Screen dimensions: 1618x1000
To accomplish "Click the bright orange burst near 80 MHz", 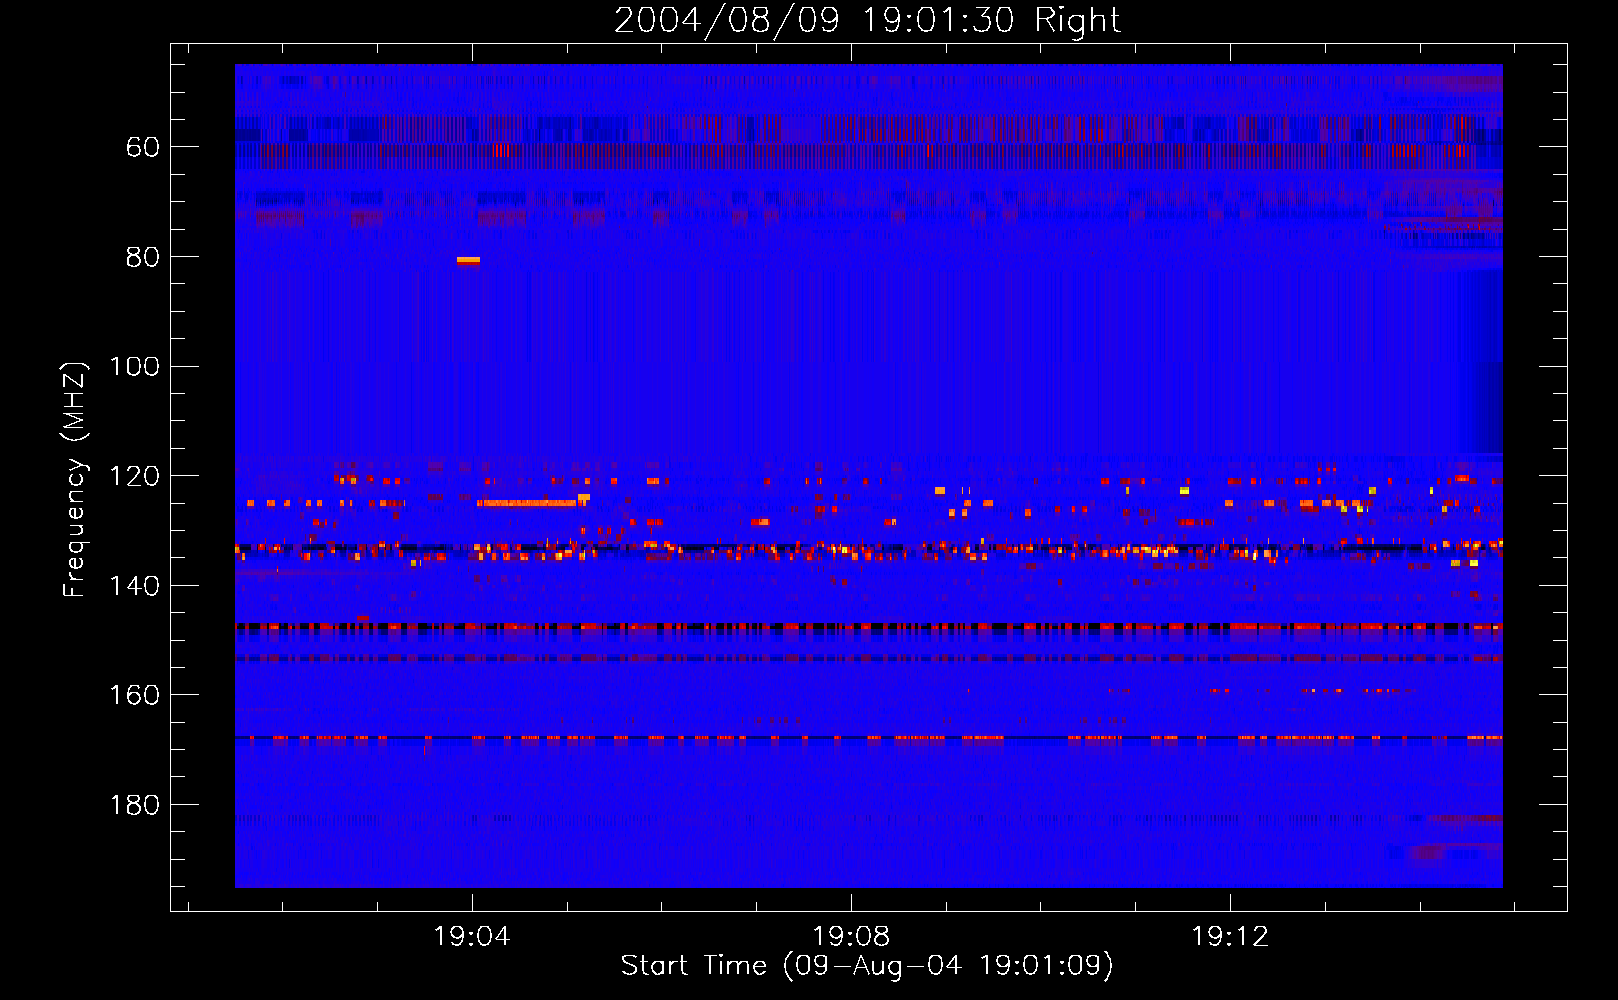I will pos(468,261).
